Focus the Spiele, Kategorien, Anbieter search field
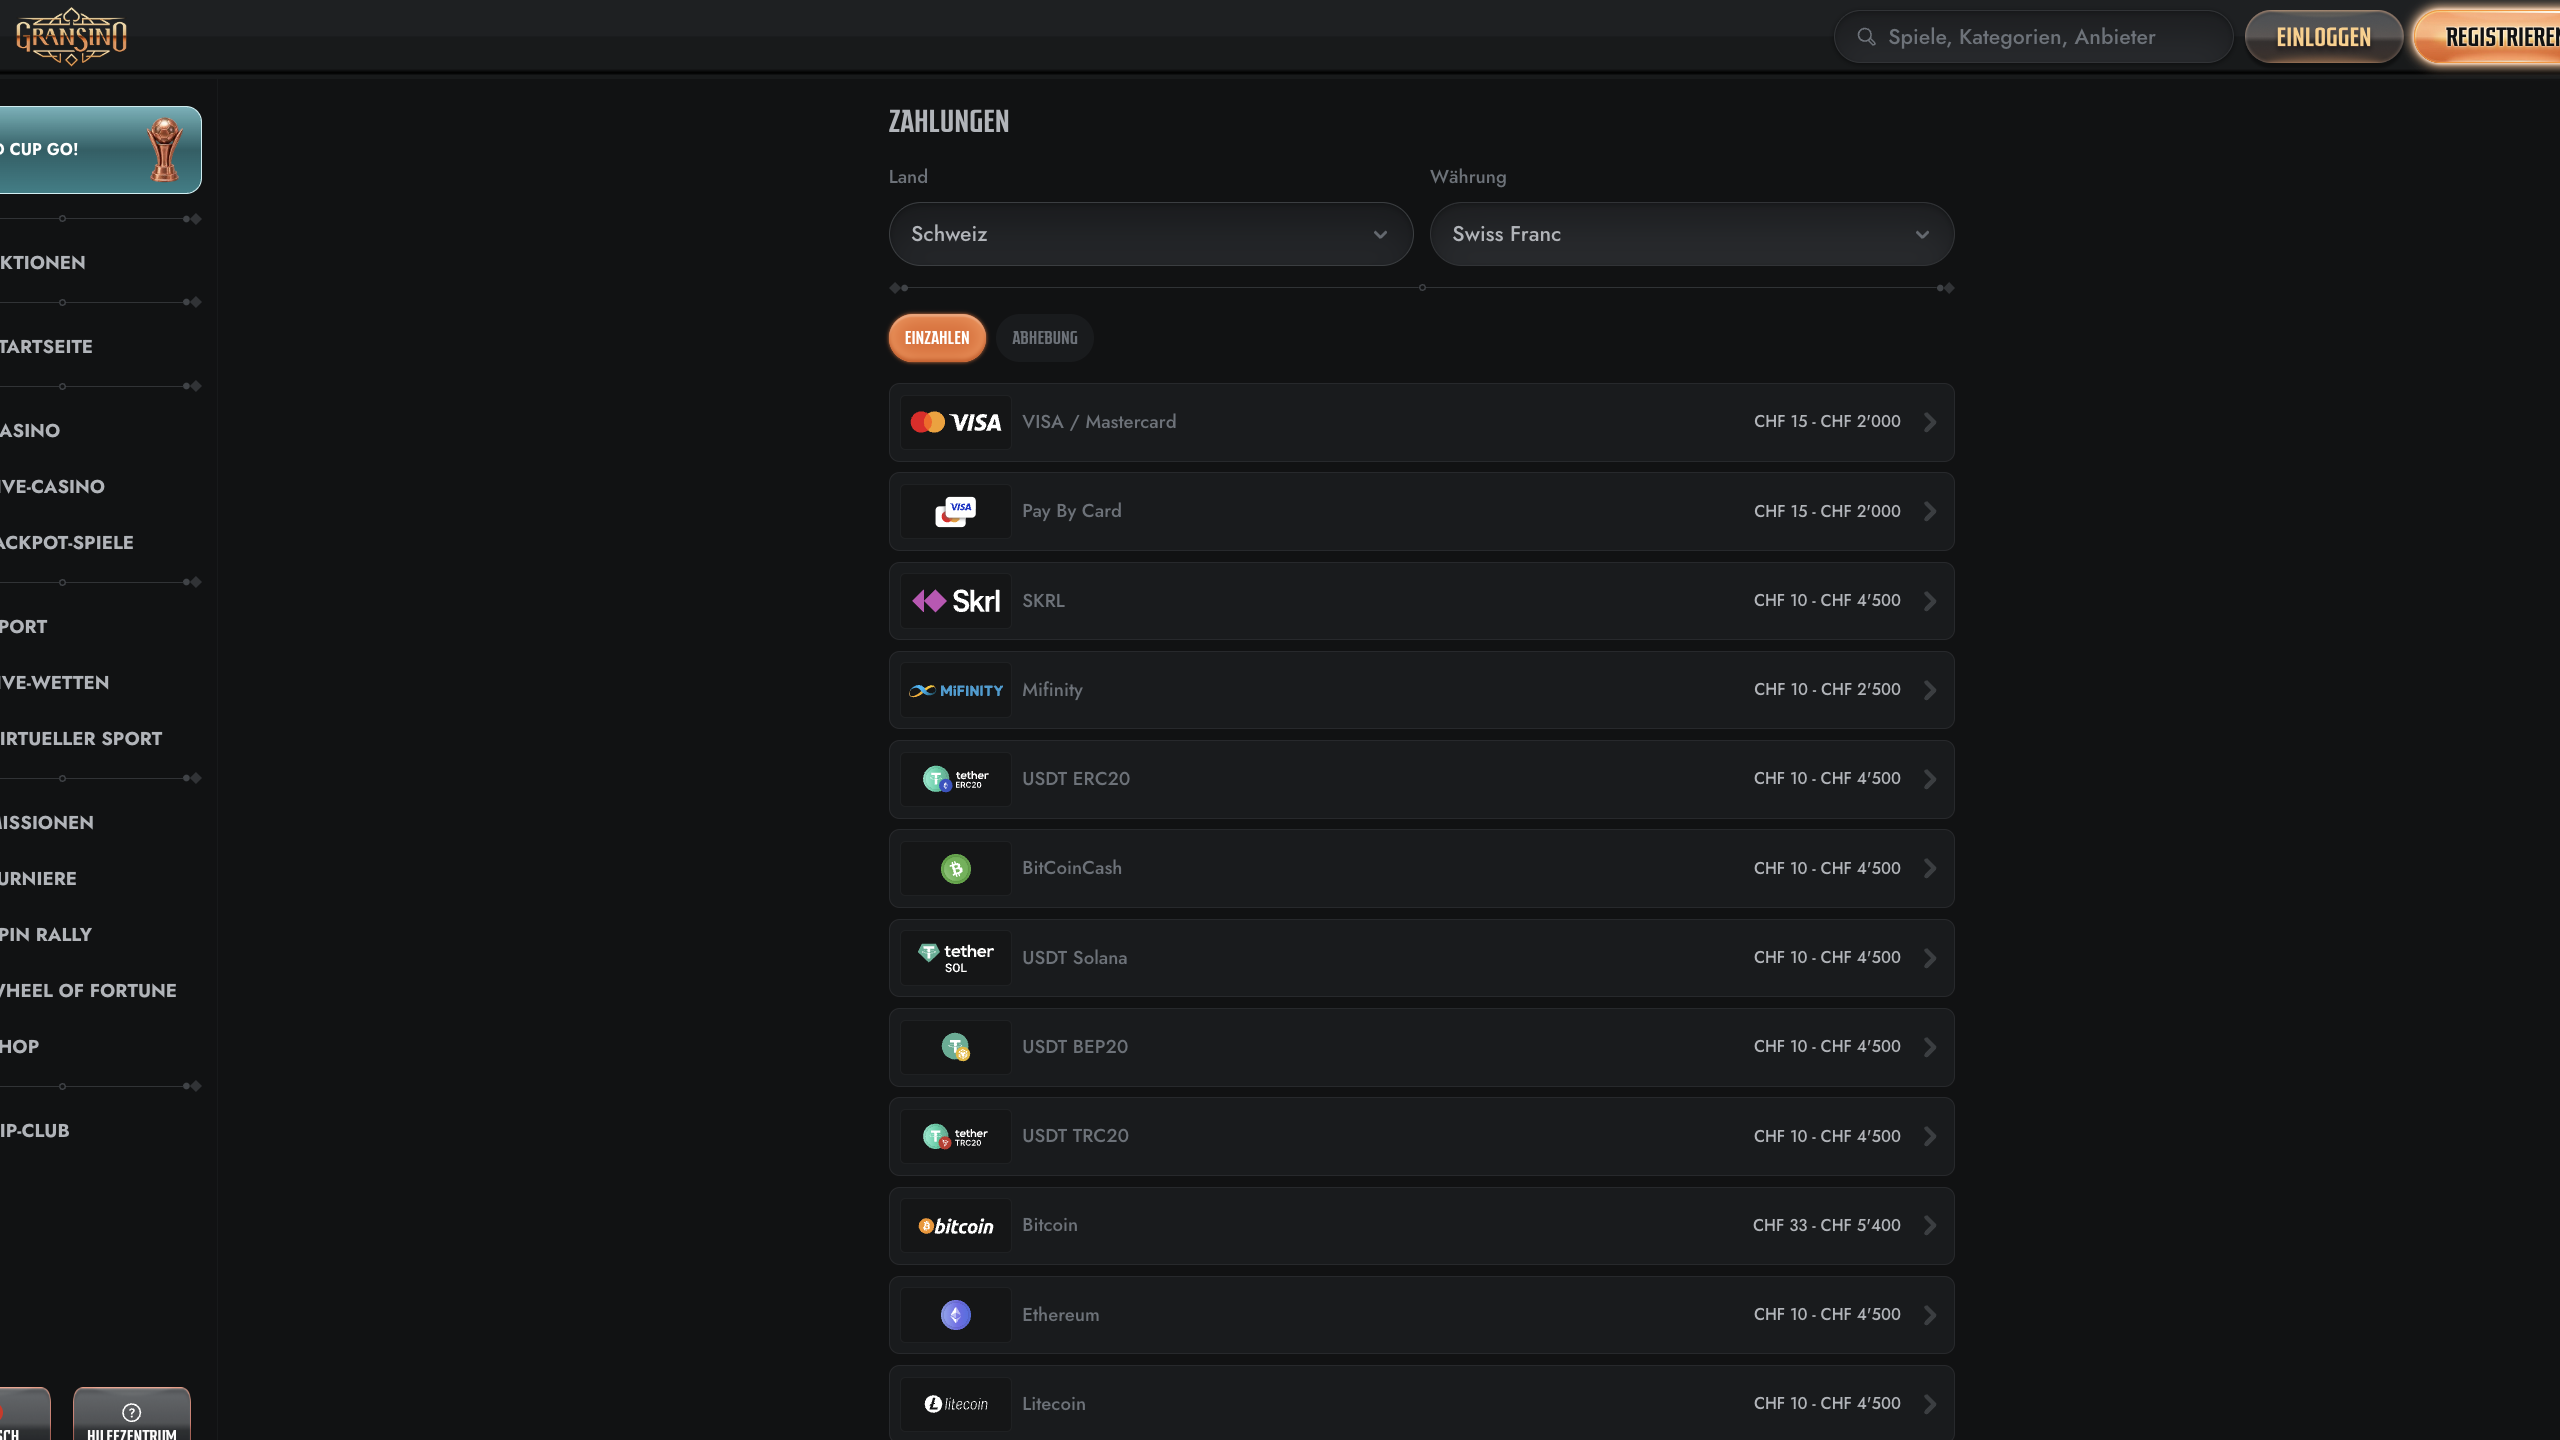 [x=2033, y=37]
